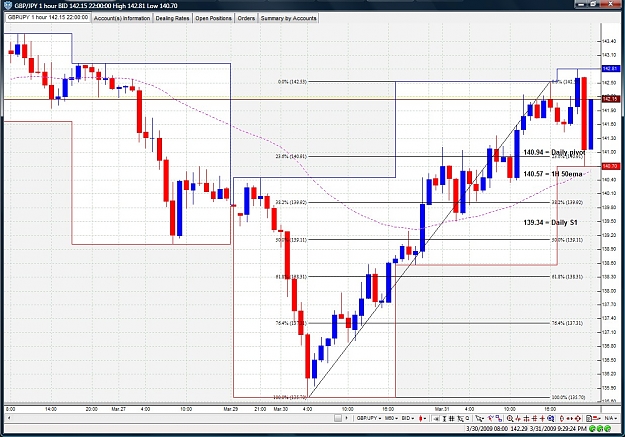The image size is (625, 437).
Task: Click the first green status icon
Action: [x=592, y=429]
